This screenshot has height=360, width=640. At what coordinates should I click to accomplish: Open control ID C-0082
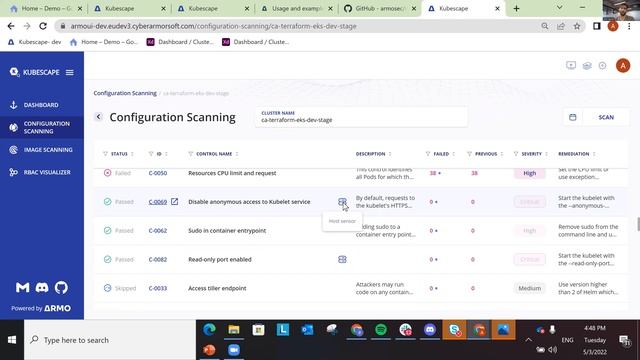point(158,259)
